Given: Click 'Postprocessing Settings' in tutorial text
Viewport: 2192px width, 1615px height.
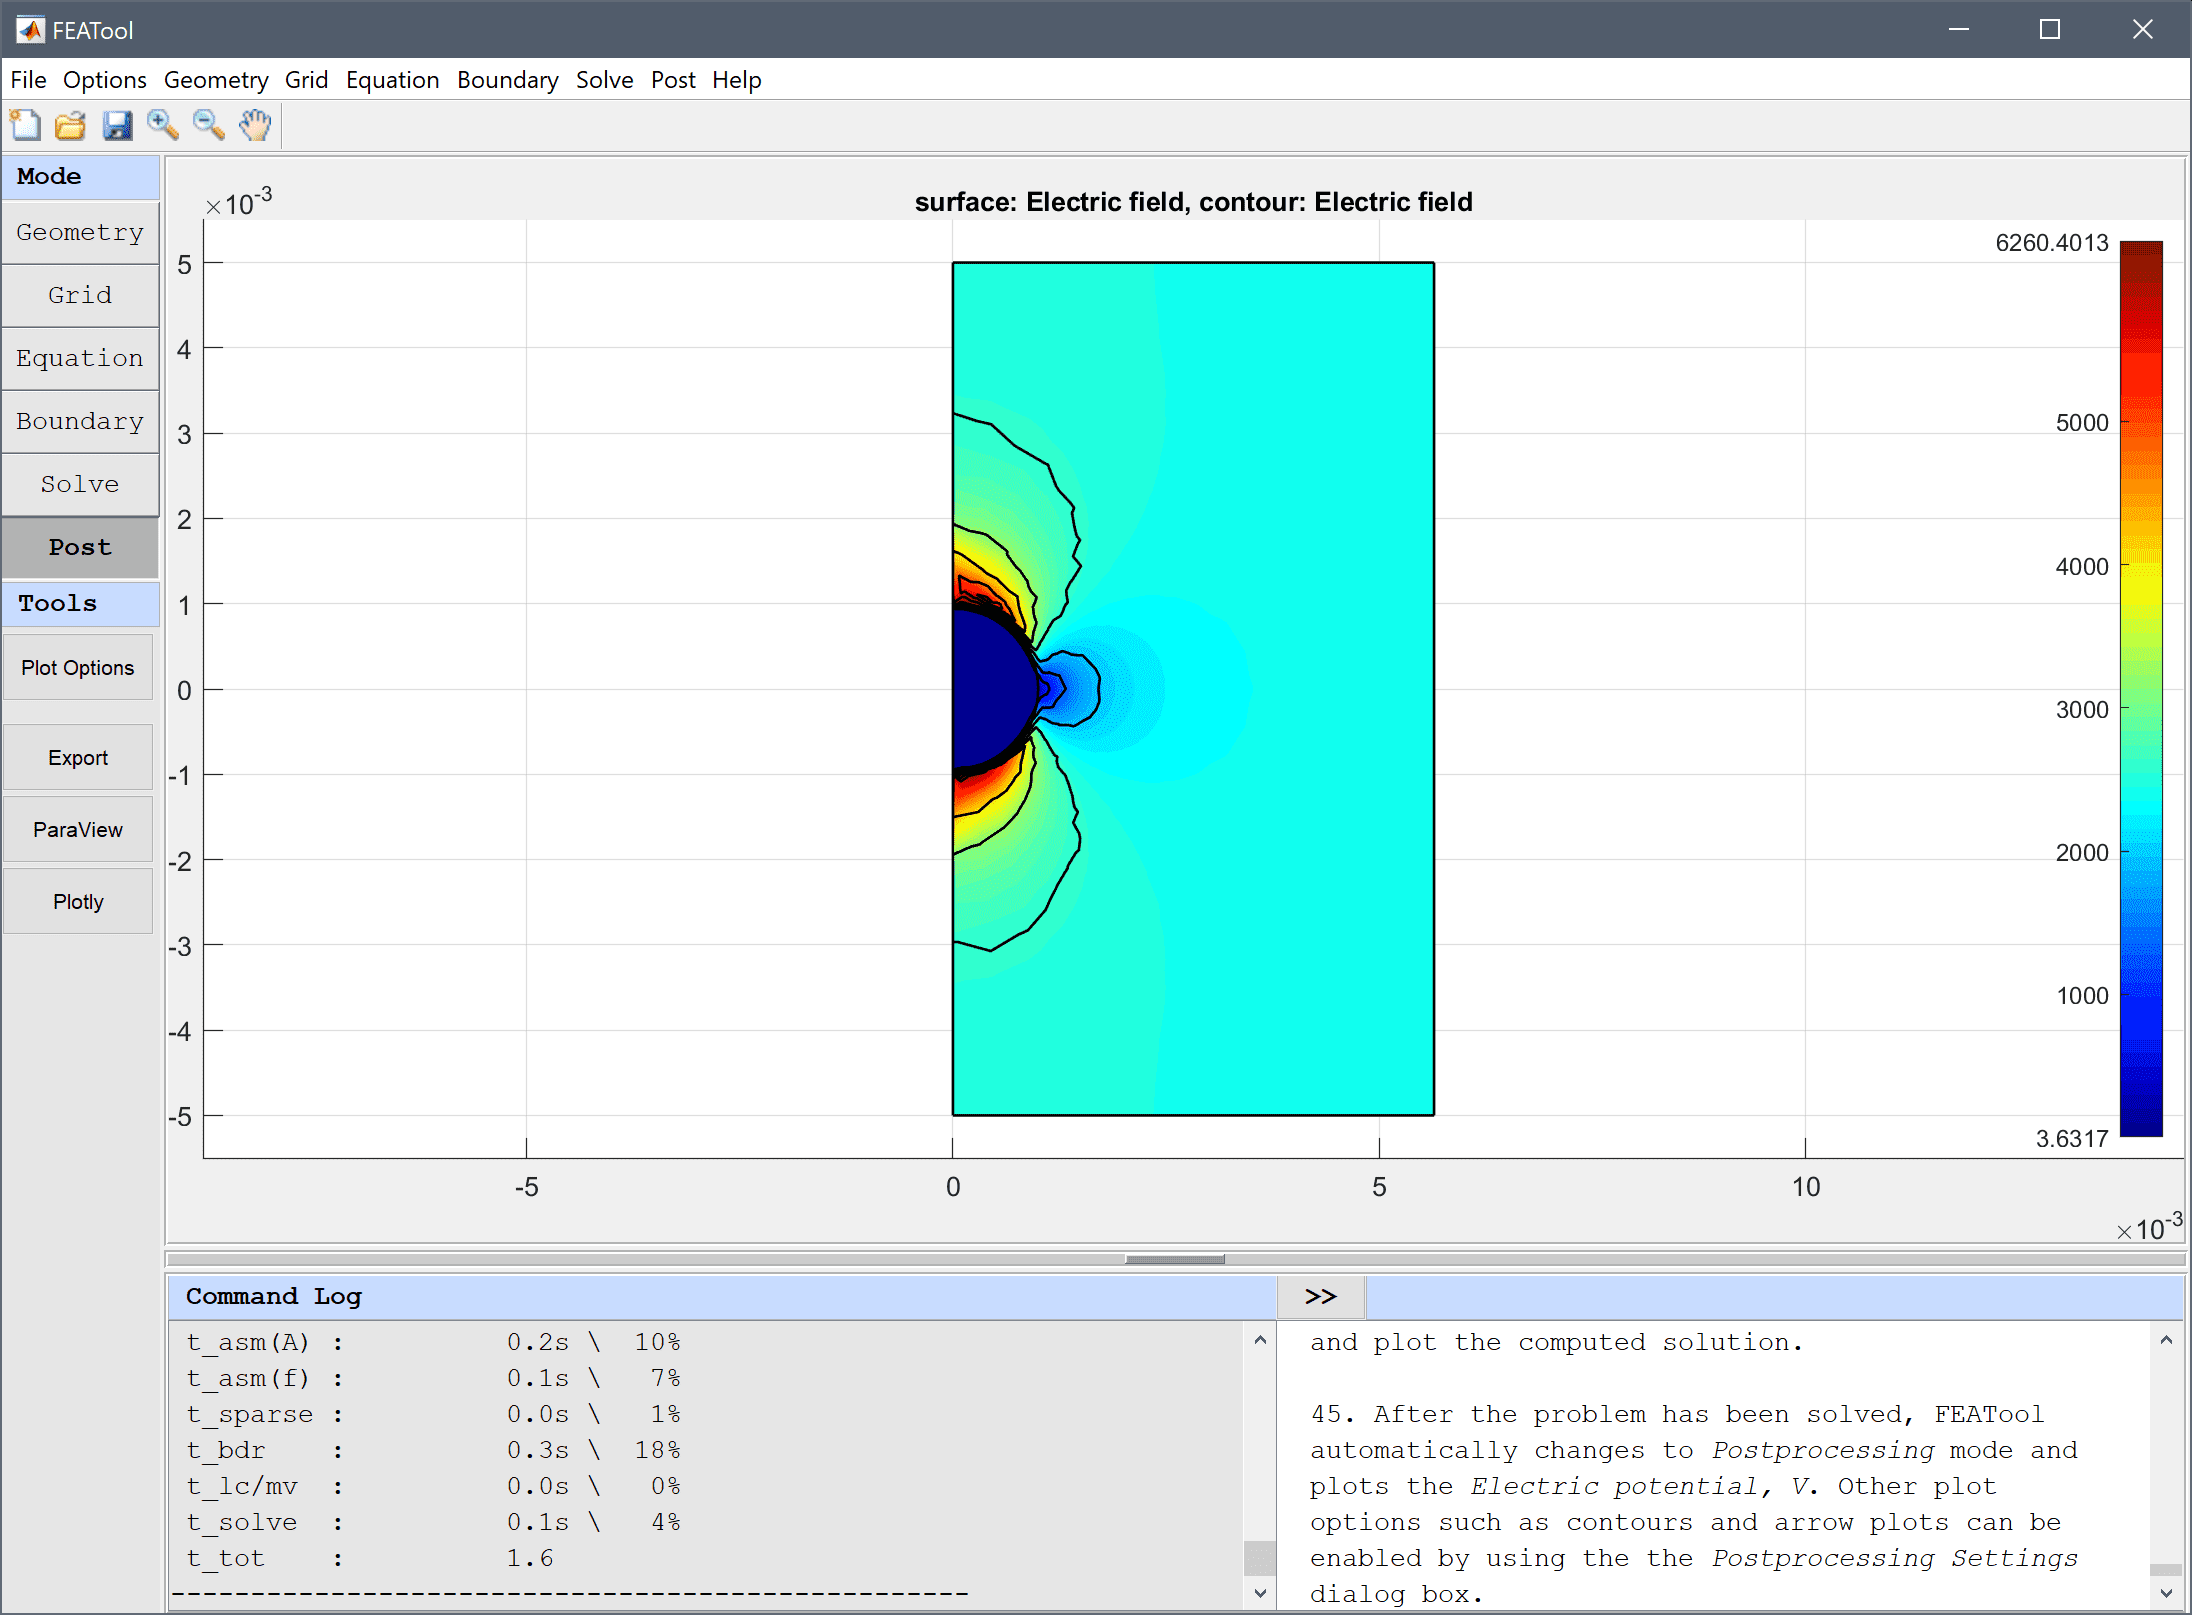Looking at the screenshot, I should click(x=1894, y=1558).
